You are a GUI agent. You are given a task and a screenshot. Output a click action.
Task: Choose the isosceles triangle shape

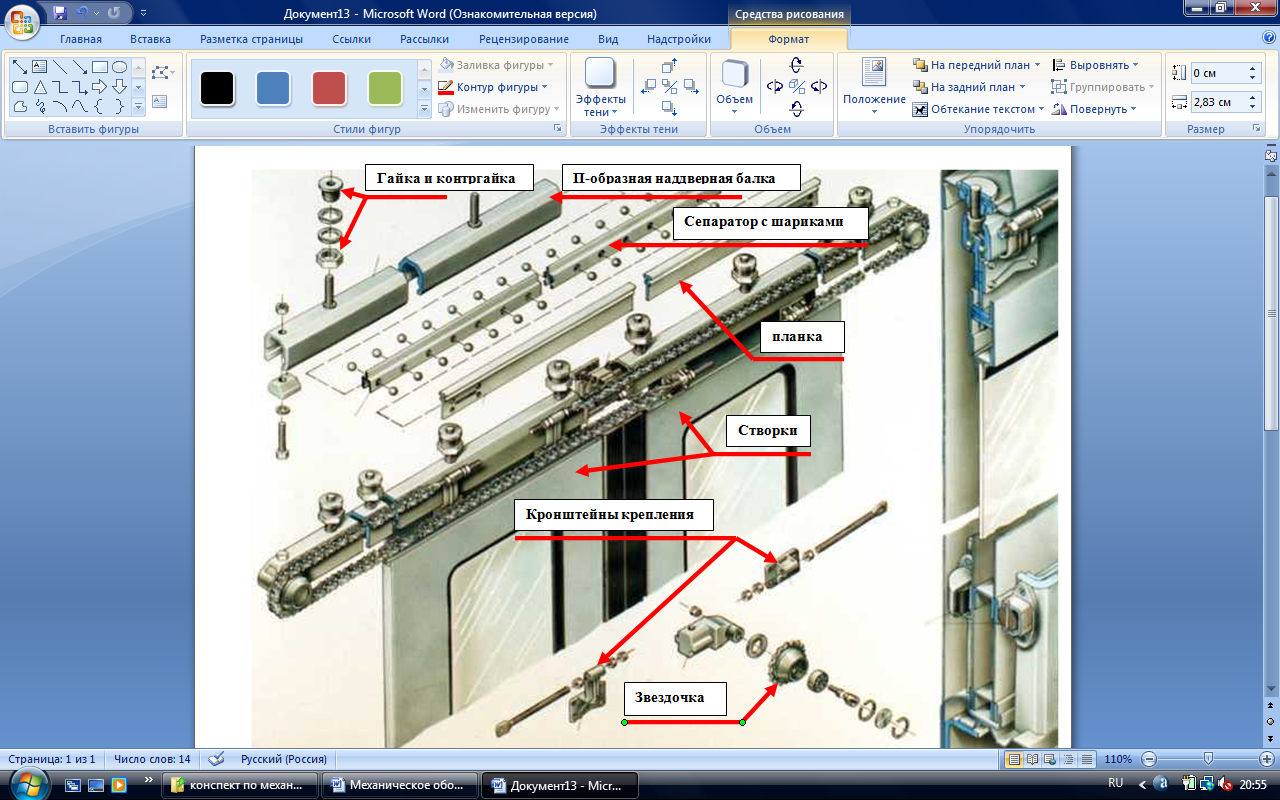pyautogui.click(x=40, y=87)
